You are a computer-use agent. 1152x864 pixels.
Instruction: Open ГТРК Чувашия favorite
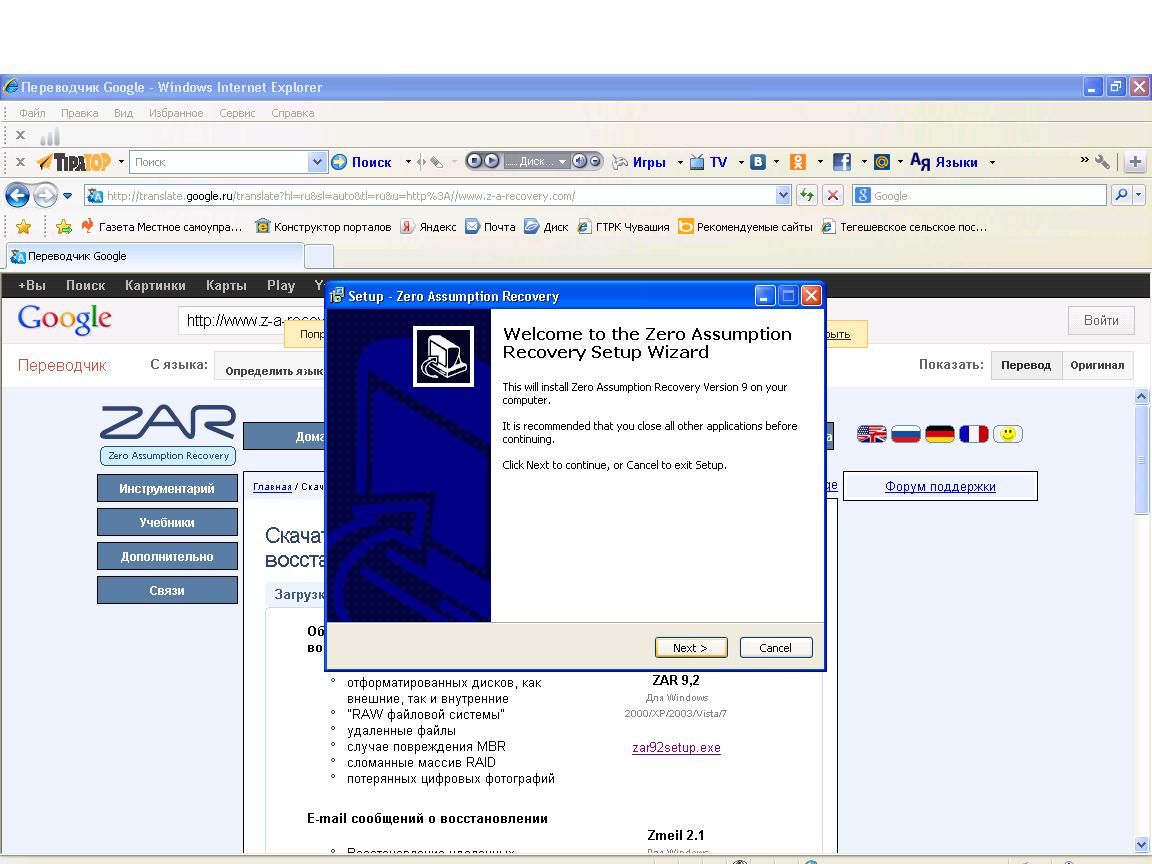[x=624, y=227]
